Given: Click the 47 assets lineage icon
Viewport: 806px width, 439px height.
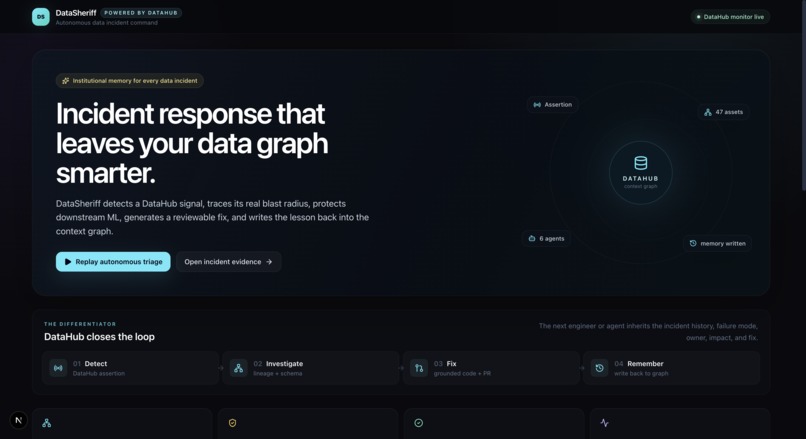Looking at the screenshot, I should 708,112.
